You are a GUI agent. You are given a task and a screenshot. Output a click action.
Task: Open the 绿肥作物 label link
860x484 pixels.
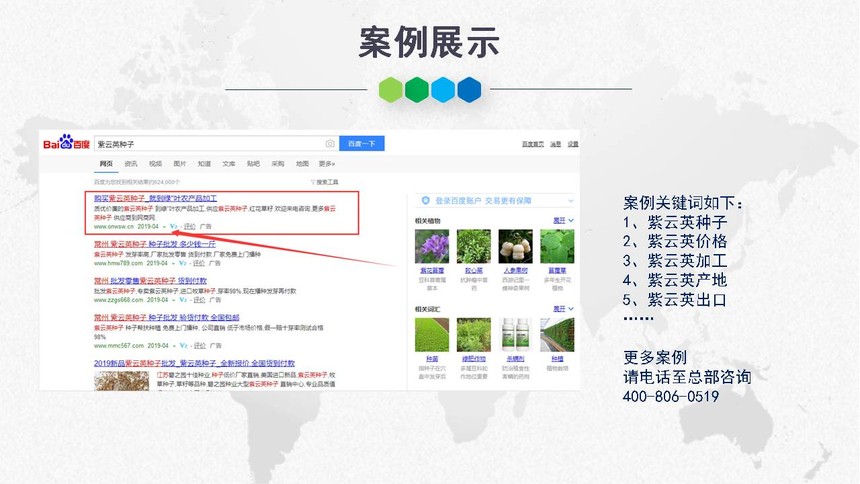click(x=473, y=359)
